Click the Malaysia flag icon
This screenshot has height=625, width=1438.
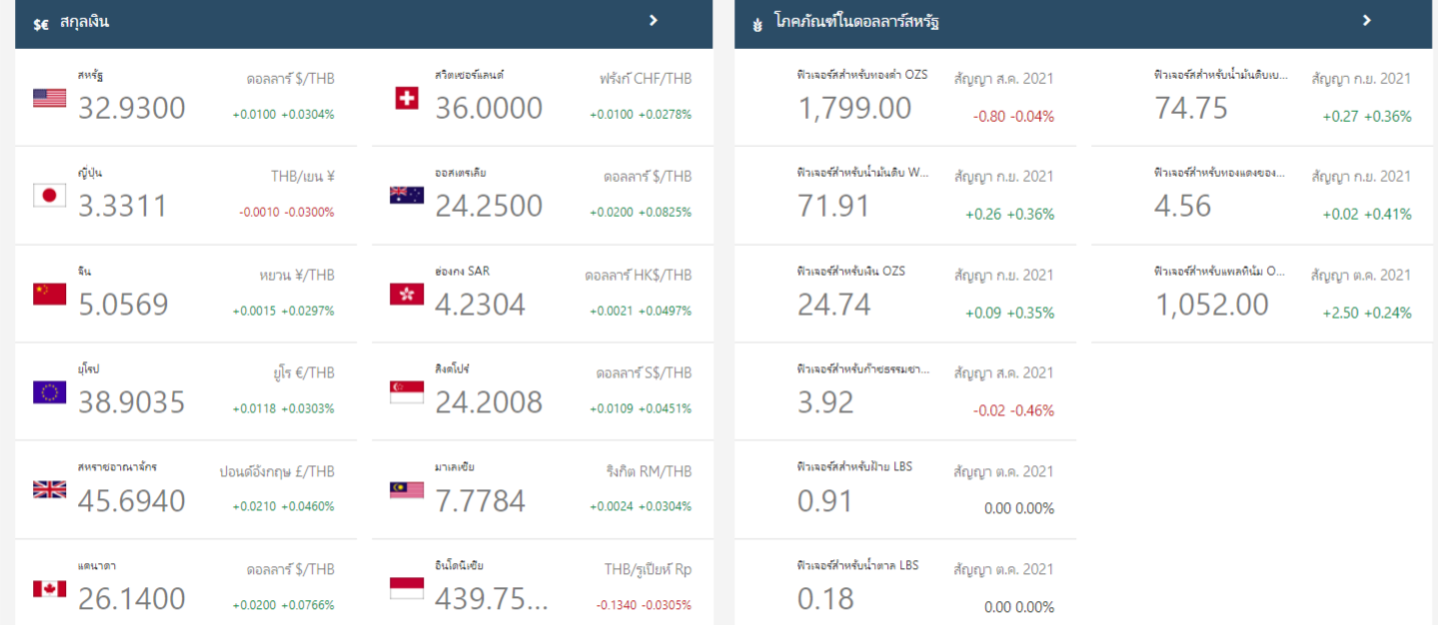(x=407, y=490)
